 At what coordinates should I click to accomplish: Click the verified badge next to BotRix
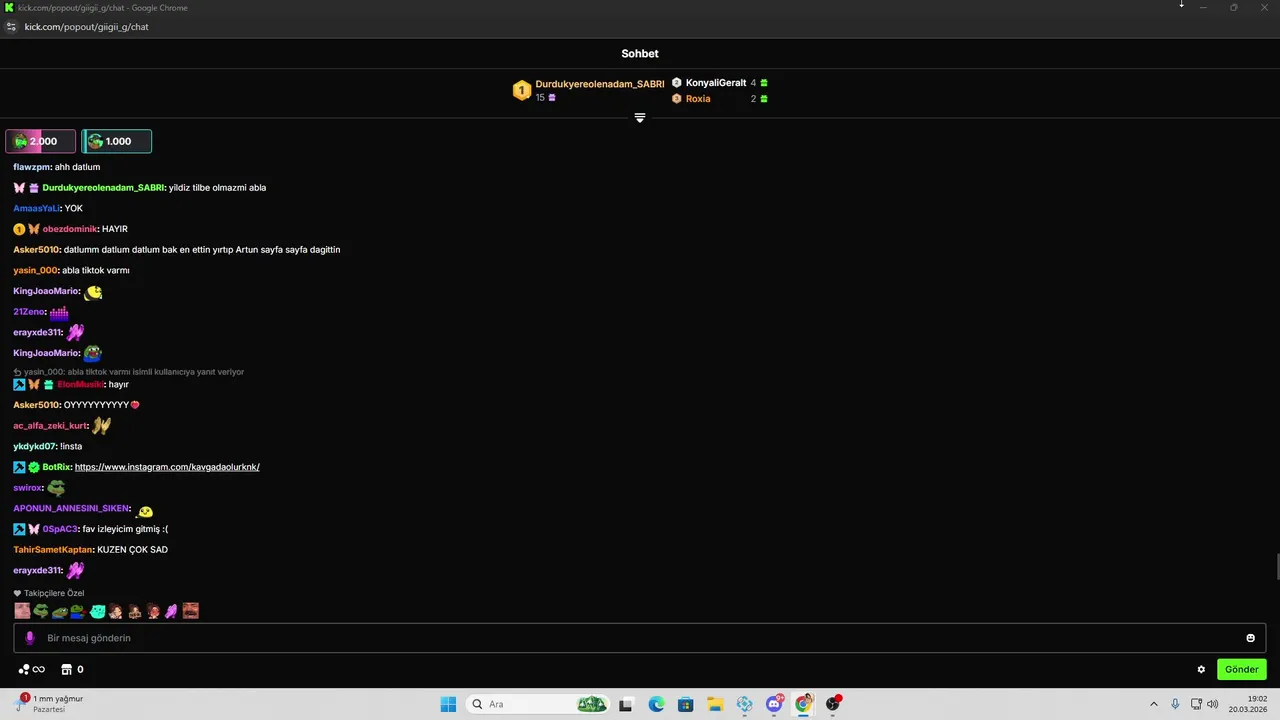pyautogui.click(x=34, y=467)
